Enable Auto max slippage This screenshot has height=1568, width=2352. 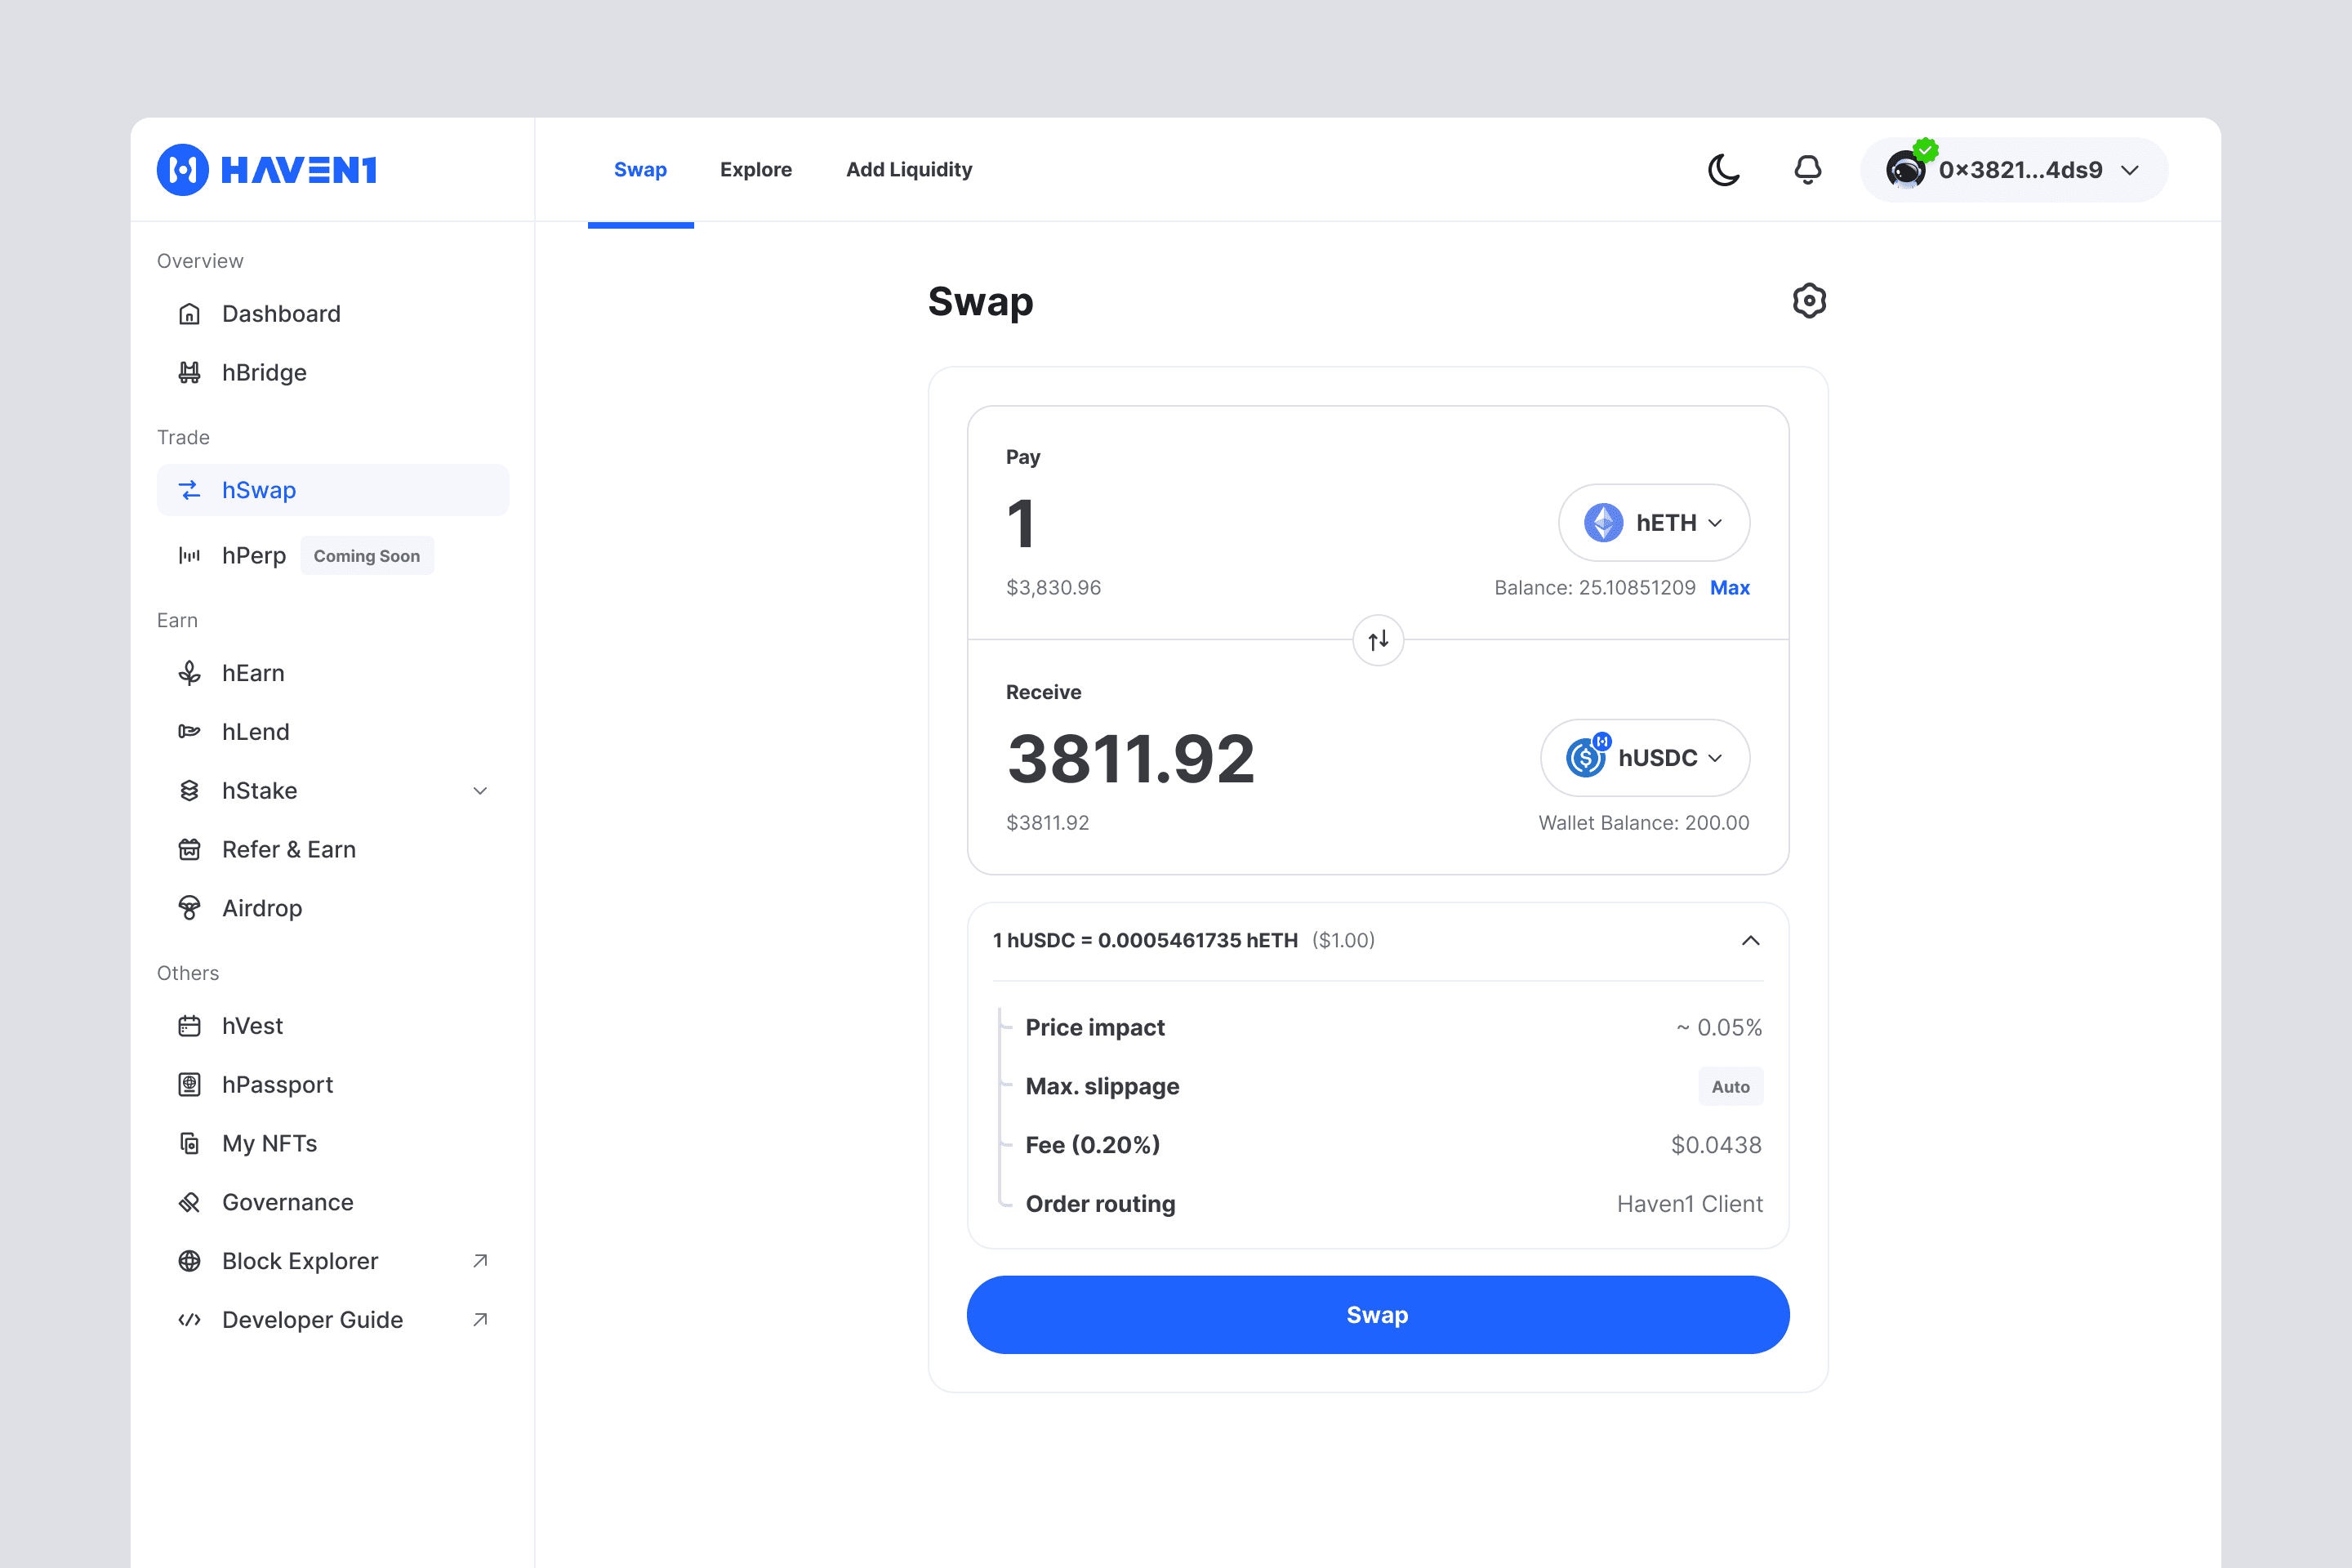click(x=1730, y=1086)
